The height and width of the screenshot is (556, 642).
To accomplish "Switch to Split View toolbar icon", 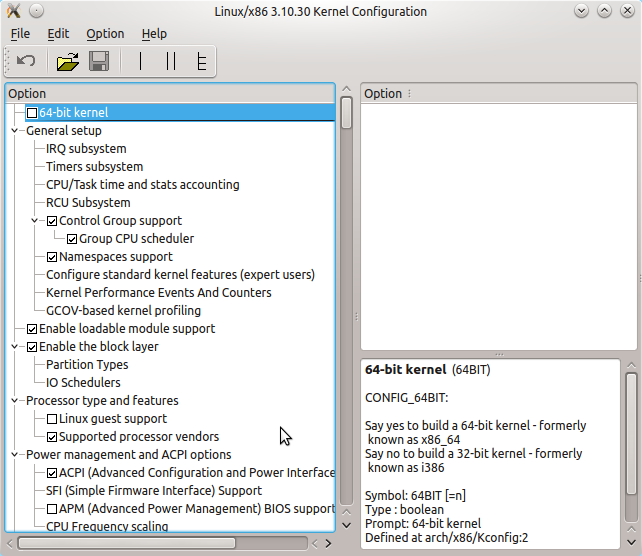I will (x=171, y=62).
